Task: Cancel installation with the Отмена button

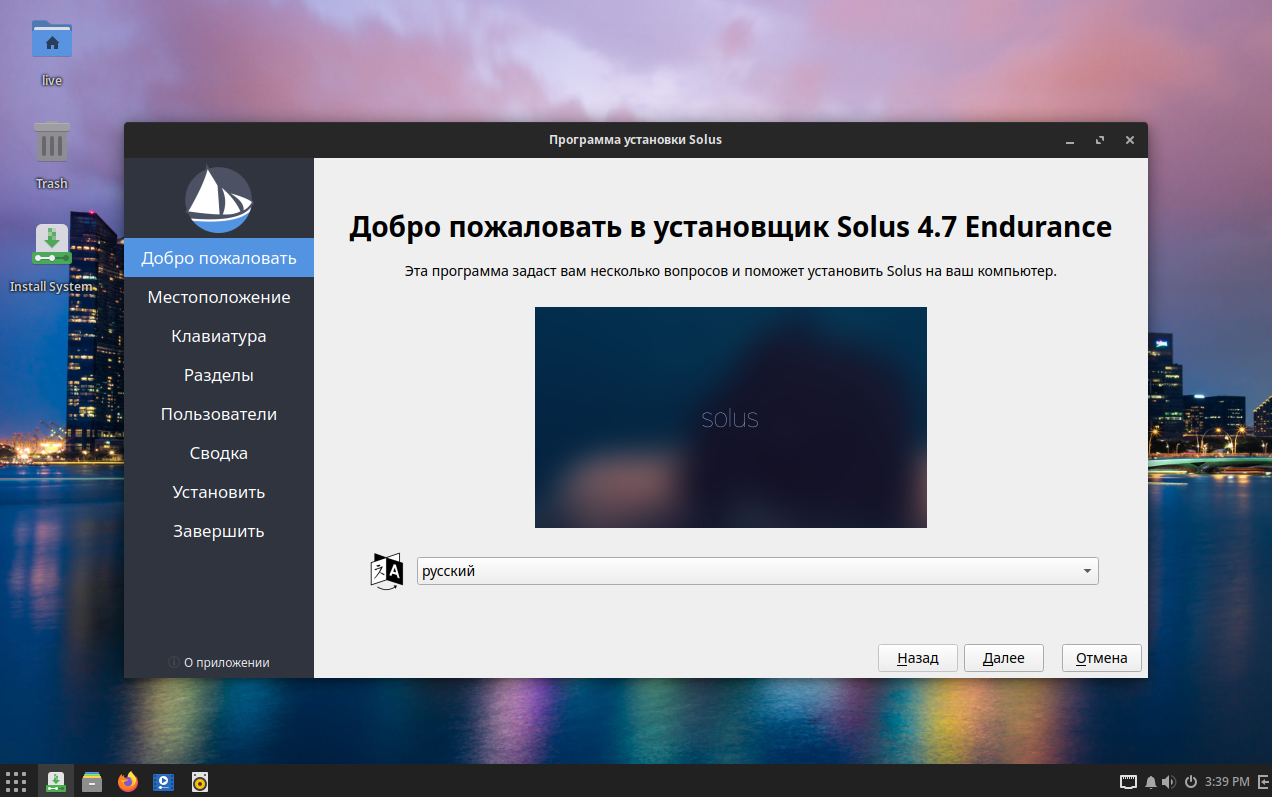Action: (x=1101, y=657)
